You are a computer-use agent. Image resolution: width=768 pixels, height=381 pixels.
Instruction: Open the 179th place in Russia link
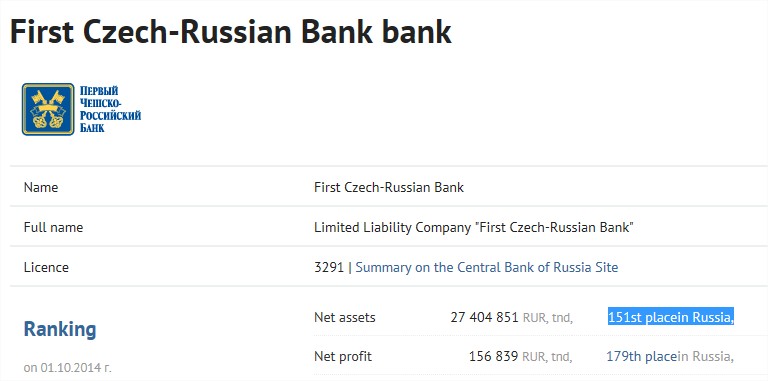click(670, 357)
